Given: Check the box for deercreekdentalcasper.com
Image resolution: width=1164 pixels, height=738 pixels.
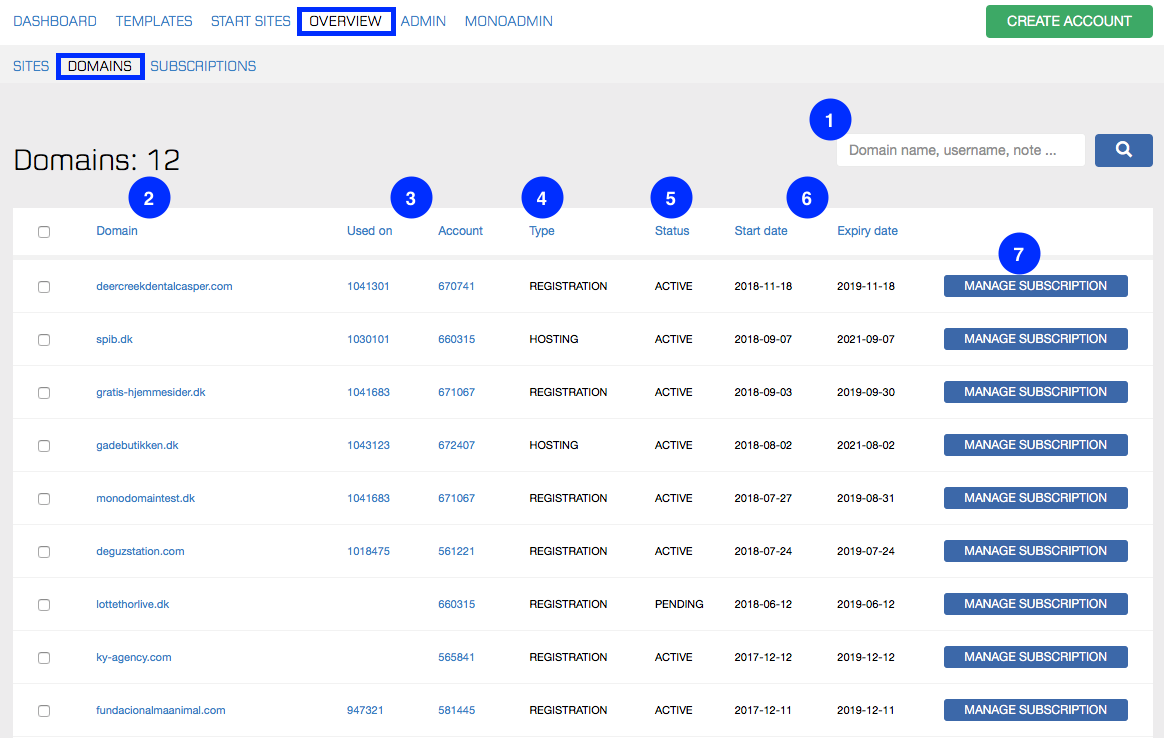Looking at the screenshot, I should point(44,287).
